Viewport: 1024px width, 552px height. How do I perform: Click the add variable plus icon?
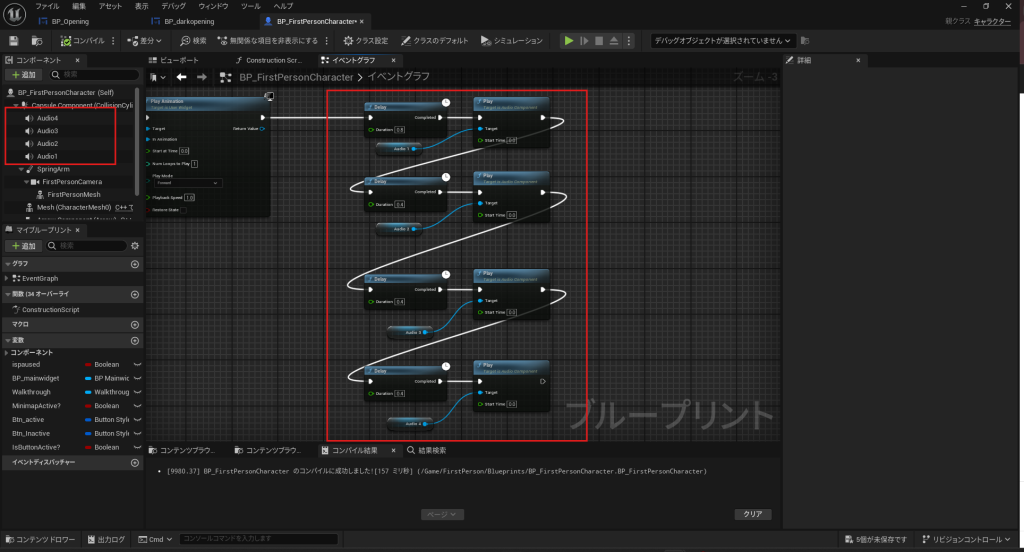135,340
